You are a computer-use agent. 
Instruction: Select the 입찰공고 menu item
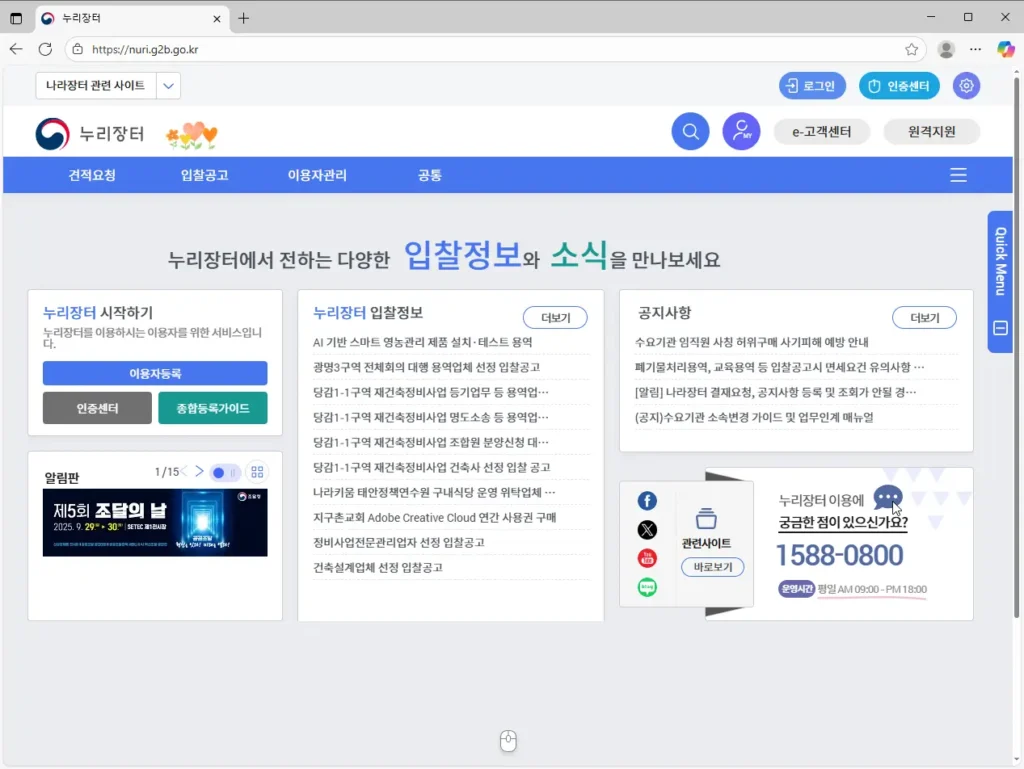[x=202, y=175]
